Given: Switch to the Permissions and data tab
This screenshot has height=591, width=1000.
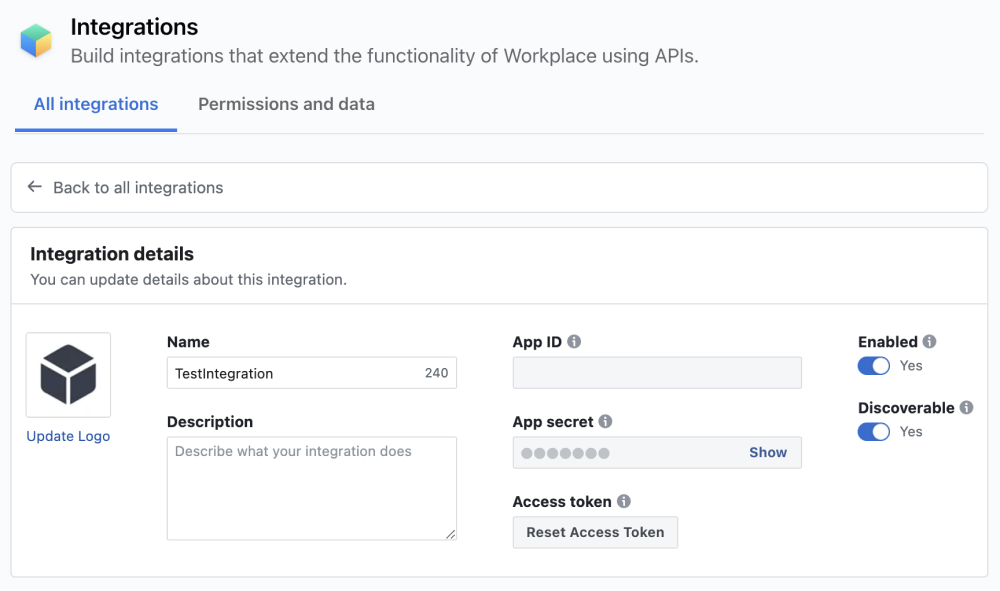Looking at the screenshot, I should click(286, 104).
